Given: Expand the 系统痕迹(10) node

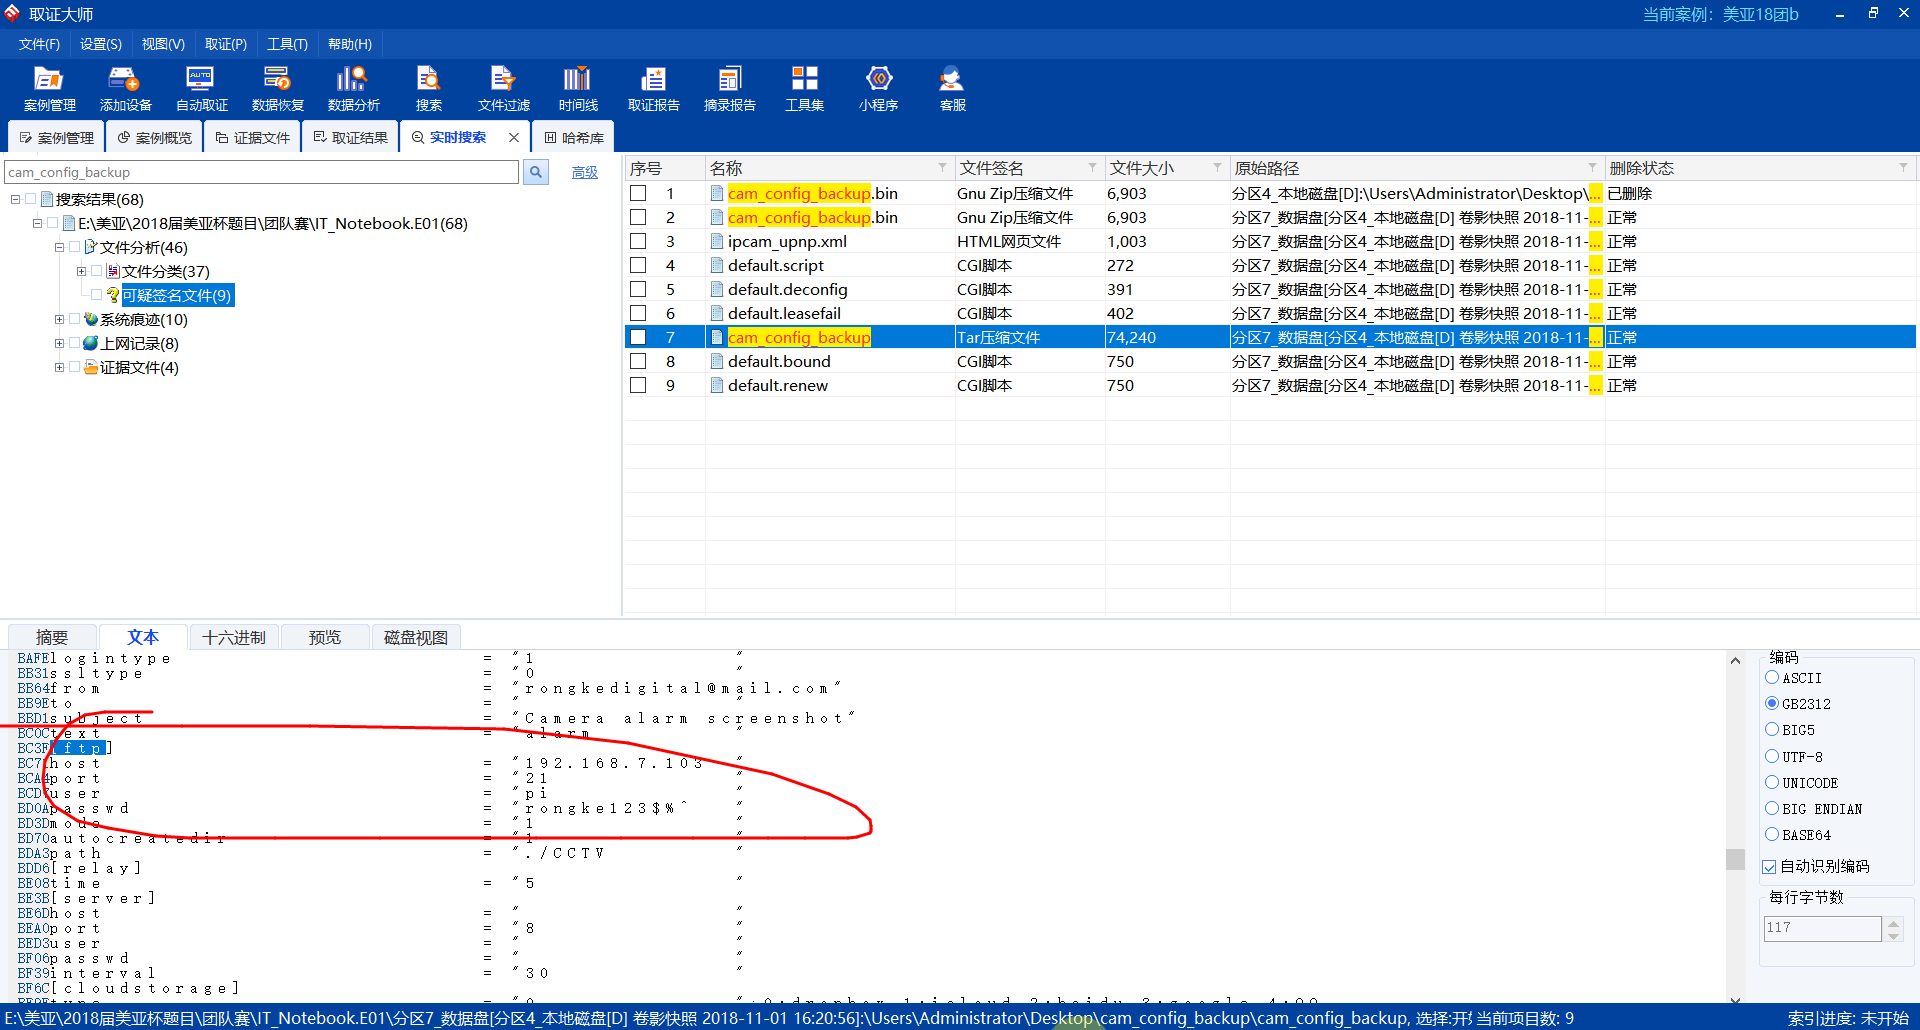Looking at the screenshot, I should 59,319.
